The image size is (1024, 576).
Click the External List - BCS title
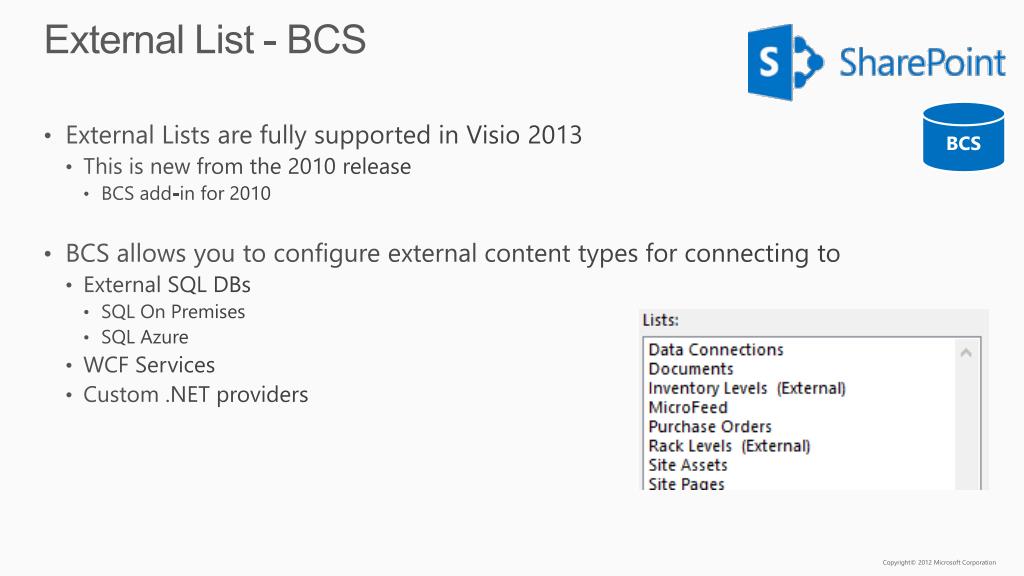[205, 39]
